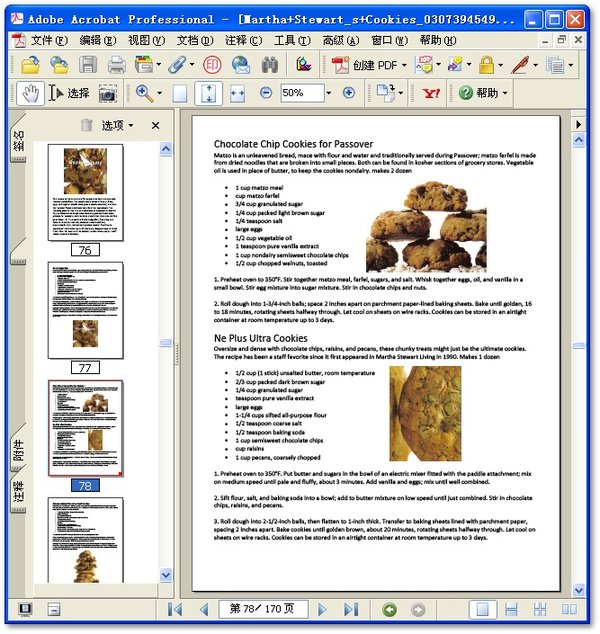Click the Organizer icon
The width and height of the screenshot is (600, 634).
[x=144, y=65]
